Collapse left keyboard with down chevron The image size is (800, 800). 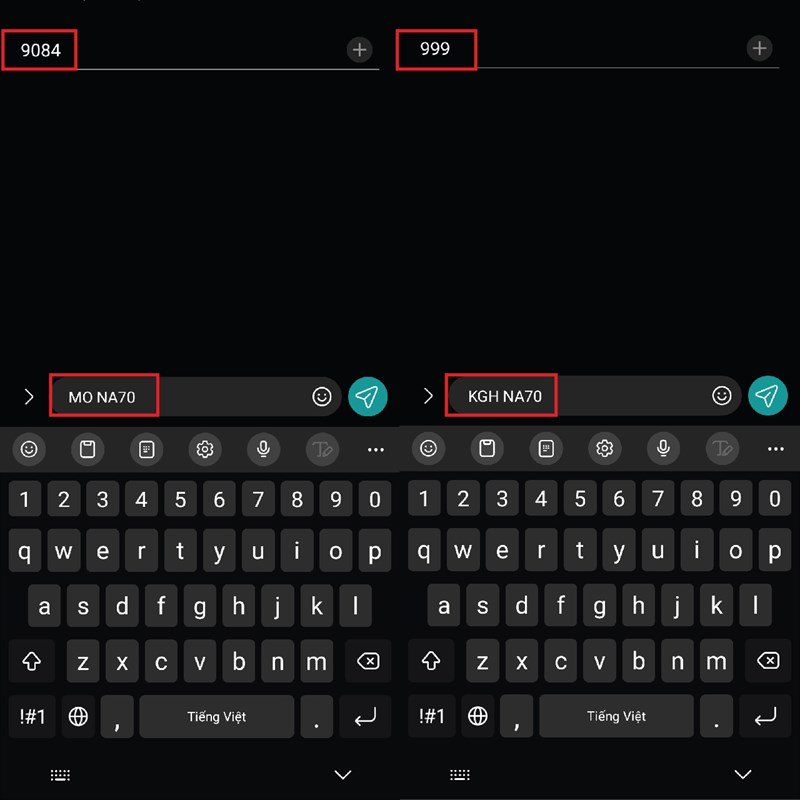(342, 774)
